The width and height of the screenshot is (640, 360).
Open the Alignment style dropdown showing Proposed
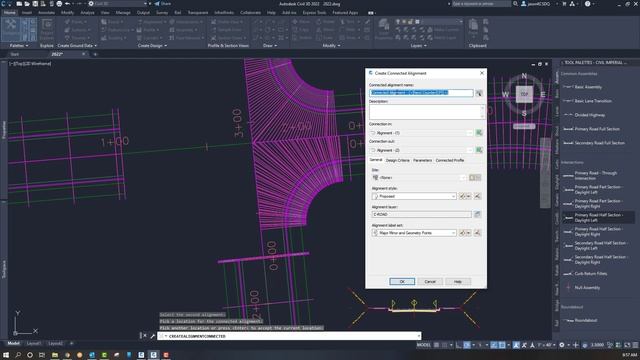[414, 196]
